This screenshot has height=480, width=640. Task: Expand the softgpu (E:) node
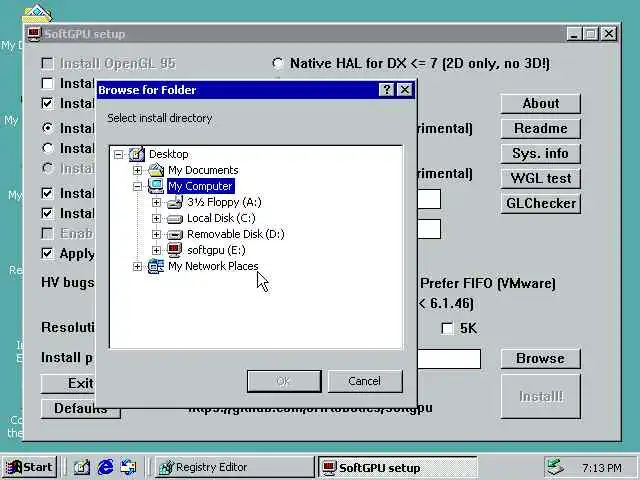coord(156,250)
